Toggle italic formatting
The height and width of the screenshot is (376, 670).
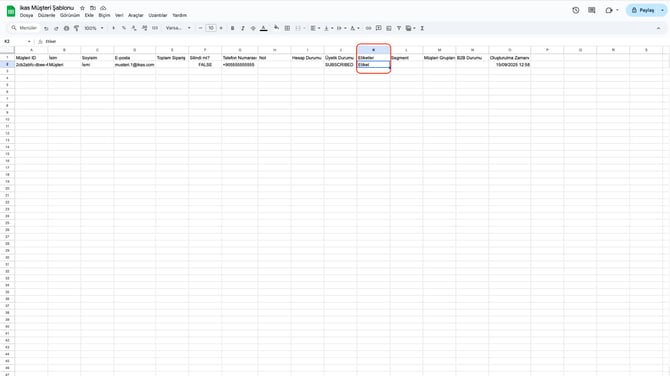click(243, 28)
